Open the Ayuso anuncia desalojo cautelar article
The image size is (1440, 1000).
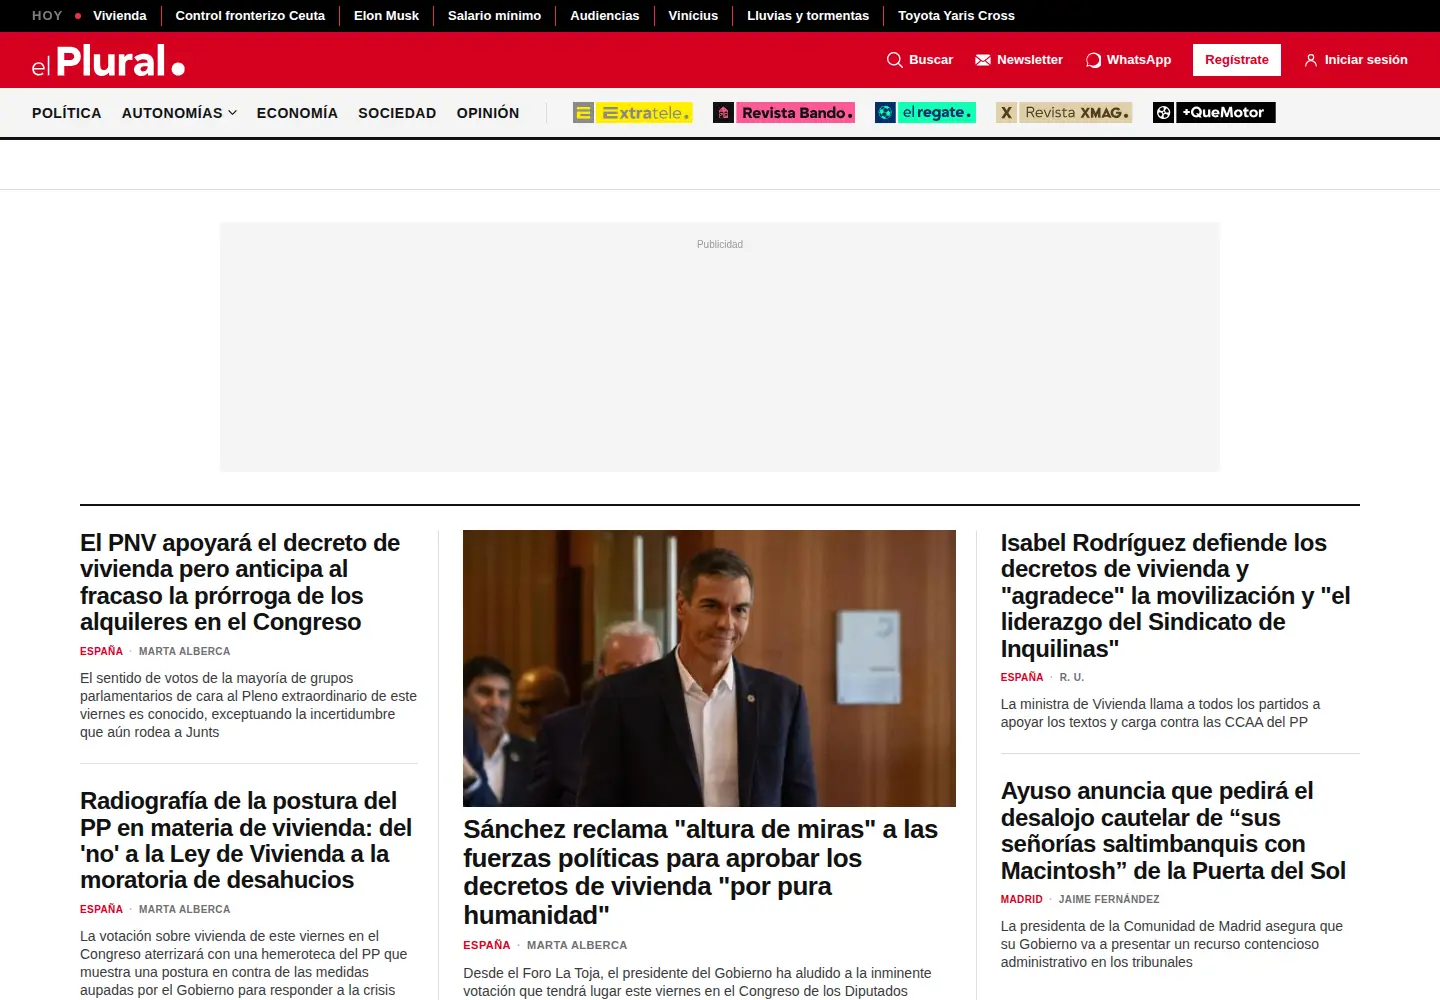coord(1173,831)
